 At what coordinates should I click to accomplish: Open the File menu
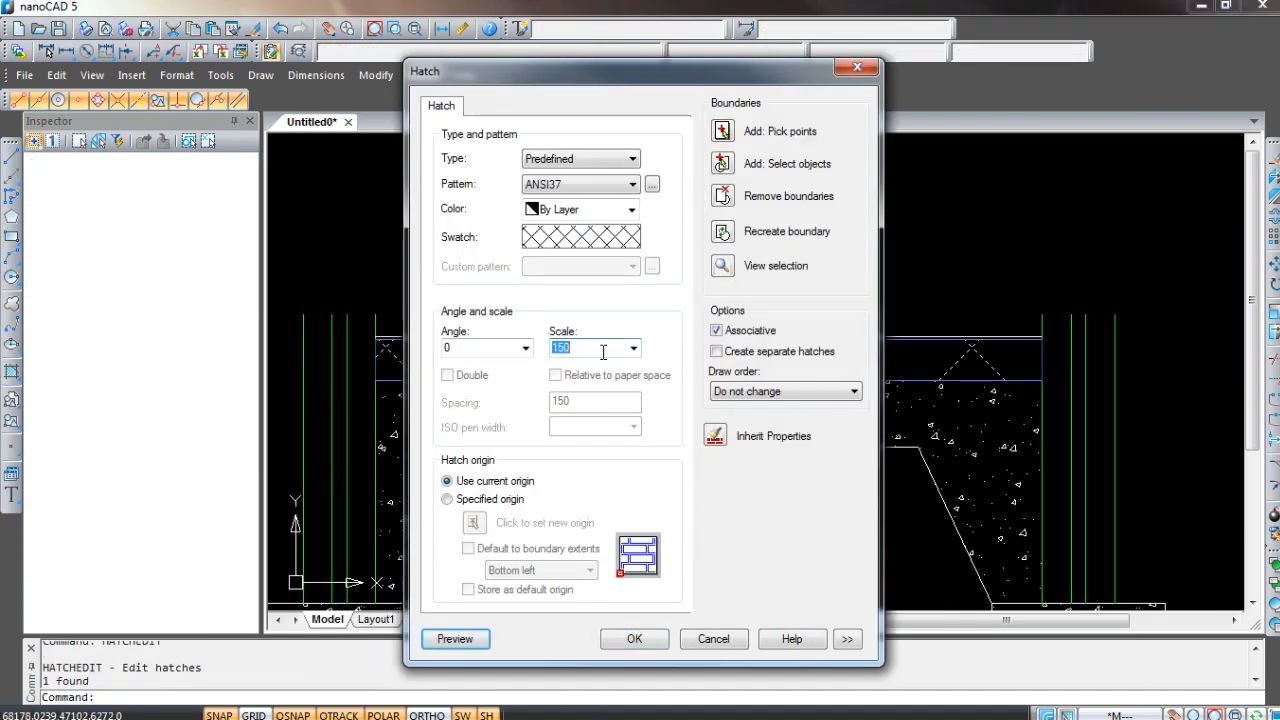24,75
